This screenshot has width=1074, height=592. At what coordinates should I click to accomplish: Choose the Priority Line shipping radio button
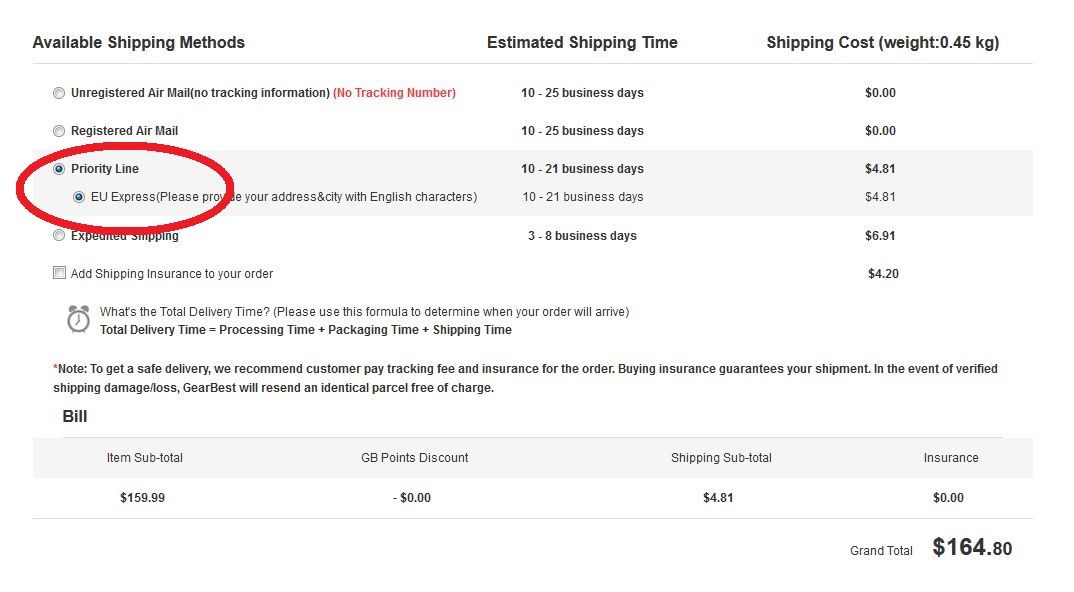click(x=59, y=169)
